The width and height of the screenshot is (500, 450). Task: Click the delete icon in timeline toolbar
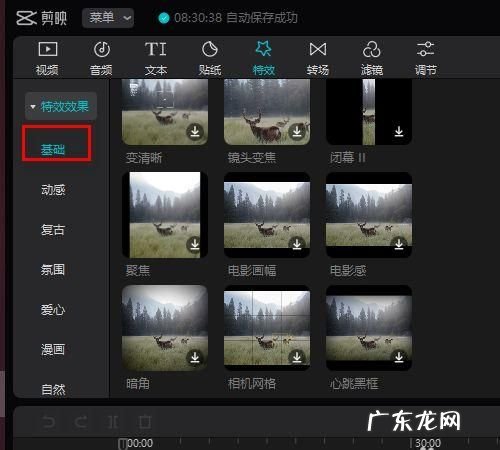point(145,422)
